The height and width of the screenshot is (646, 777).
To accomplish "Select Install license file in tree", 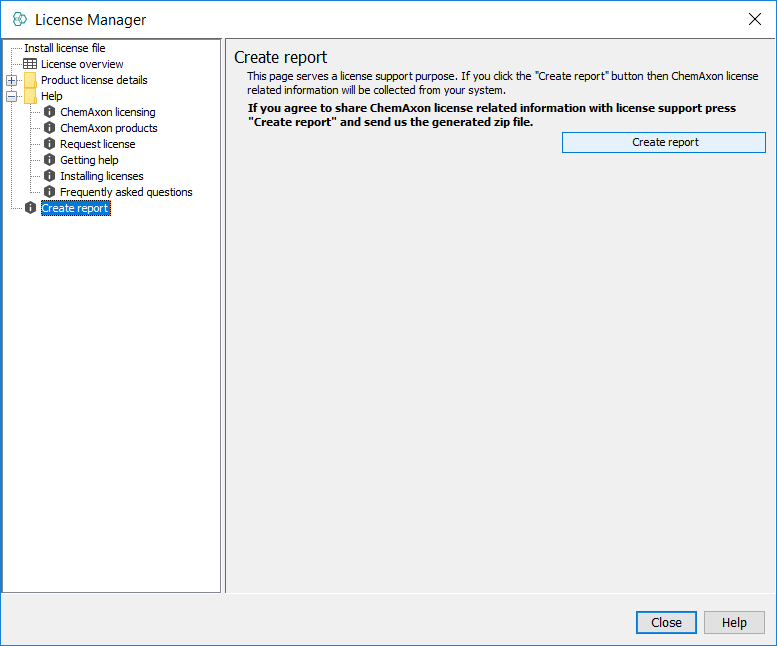I will click(64, 48).
